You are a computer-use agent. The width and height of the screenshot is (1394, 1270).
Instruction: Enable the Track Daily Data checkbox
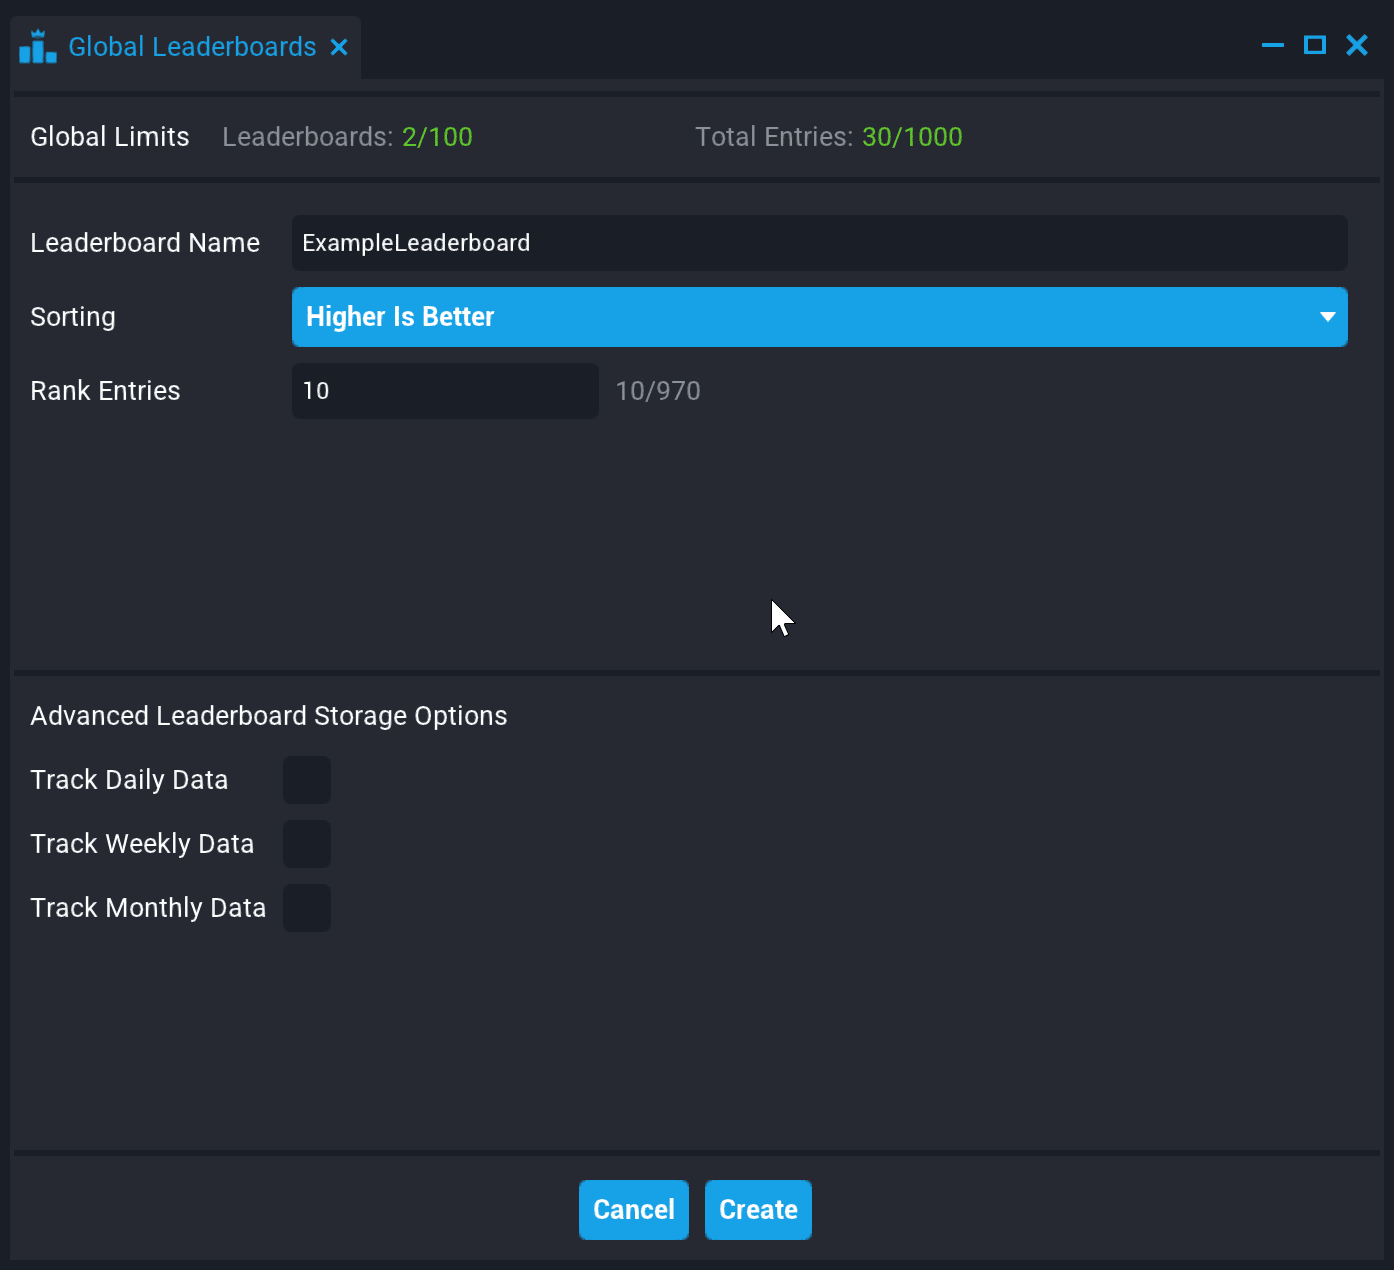(307, 780)
